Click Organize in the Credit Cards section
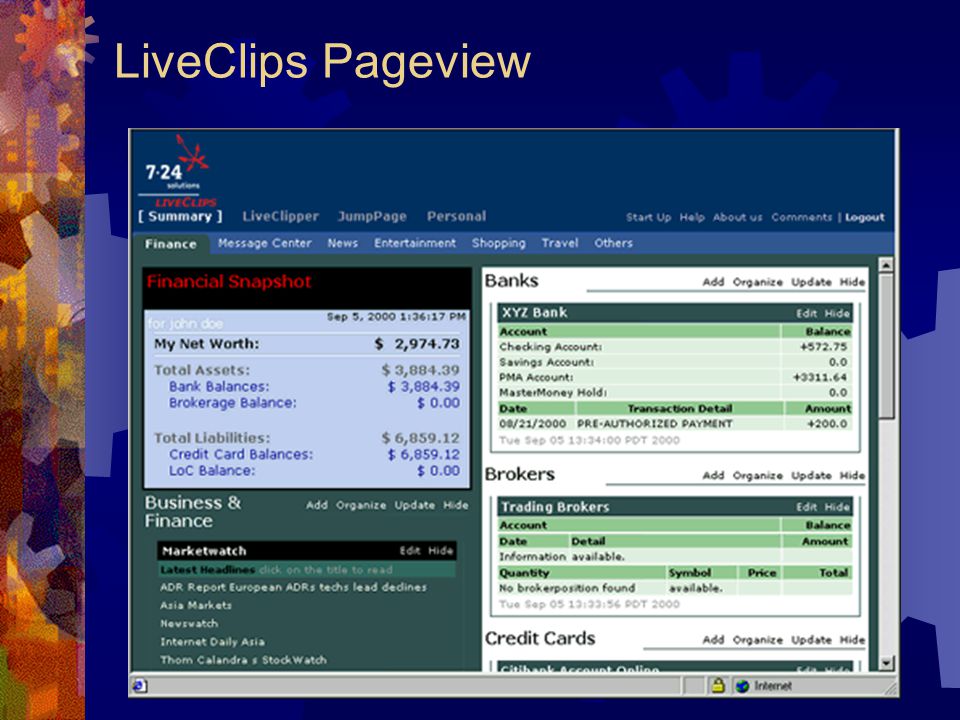Viewport: 960px width, 720px height. pyautogui.click(x=757, y=640)
